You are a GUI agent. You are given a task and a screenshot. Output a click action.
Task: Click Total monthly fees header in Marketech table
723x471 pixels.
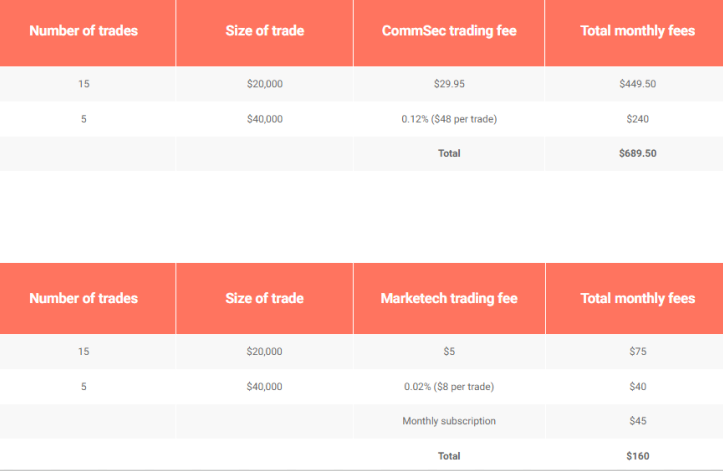637,298
